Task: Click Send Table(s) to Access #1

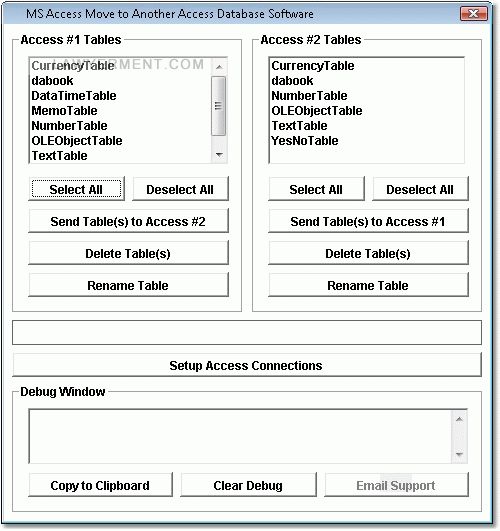Action: point(369,221)
